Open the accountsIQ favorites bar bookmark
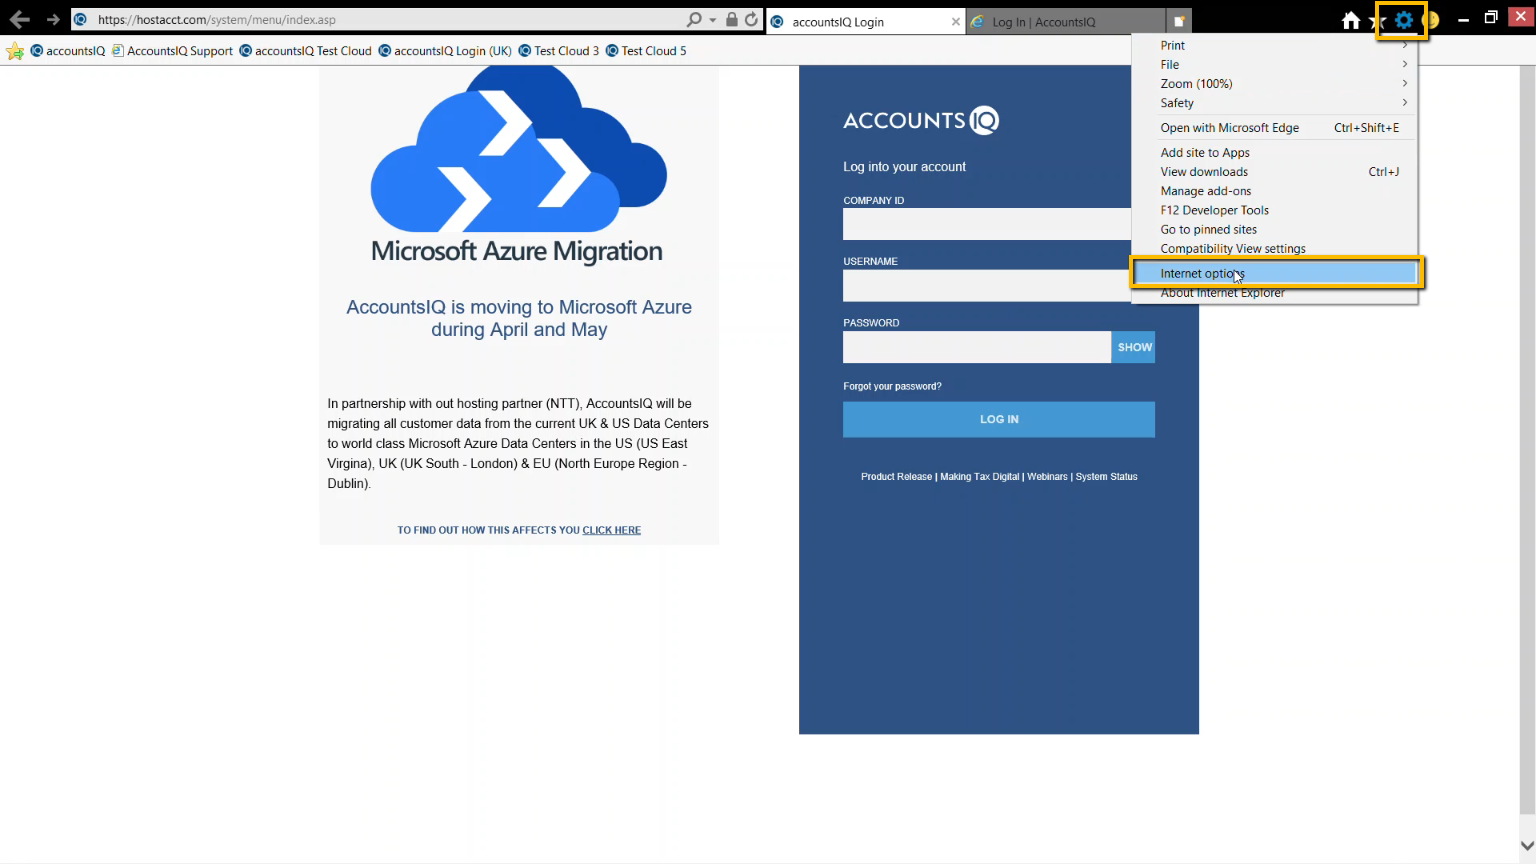Screen dimensions: 1536x864 pyautogui.click(x=68, y=51)
